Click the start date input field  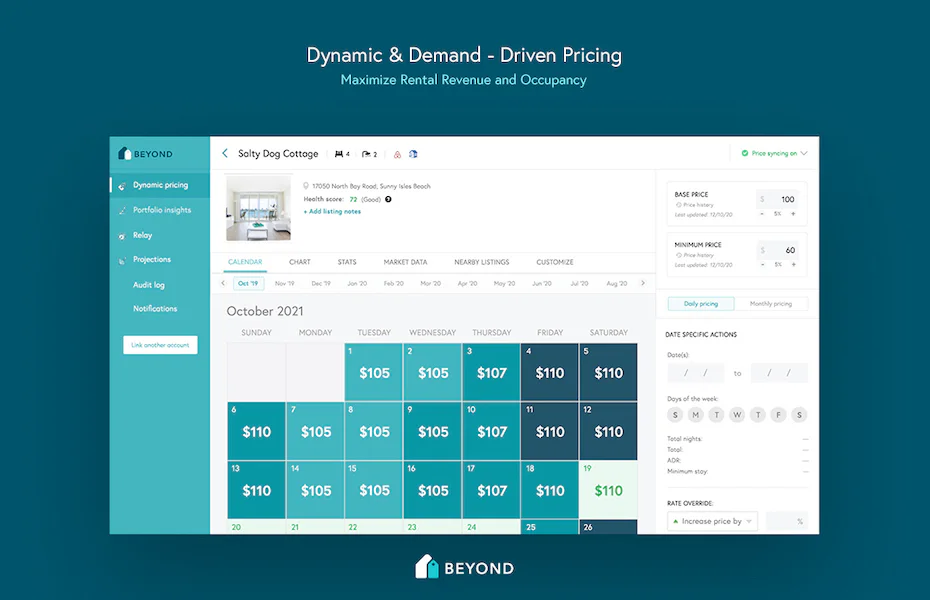696,373
